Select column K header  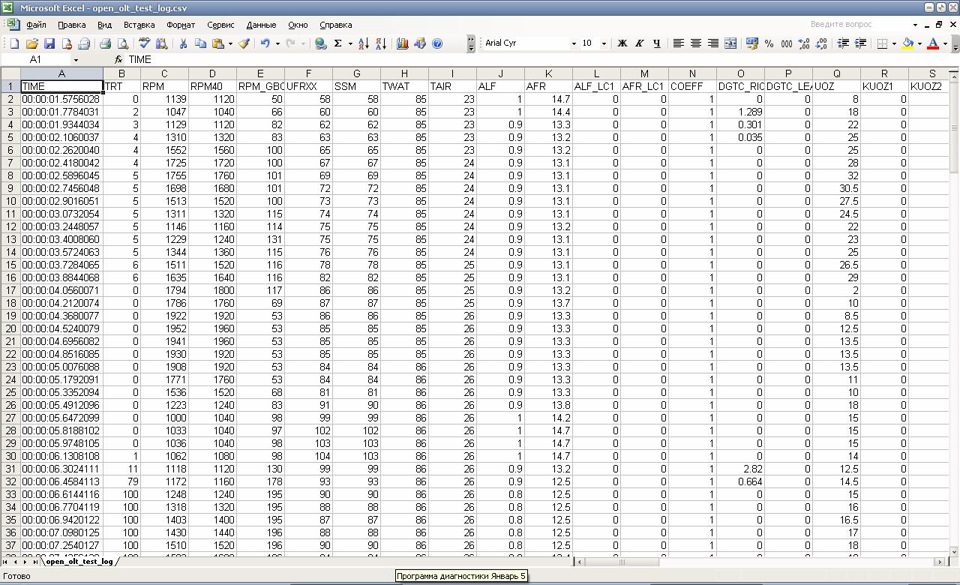[x=549, y=73]
